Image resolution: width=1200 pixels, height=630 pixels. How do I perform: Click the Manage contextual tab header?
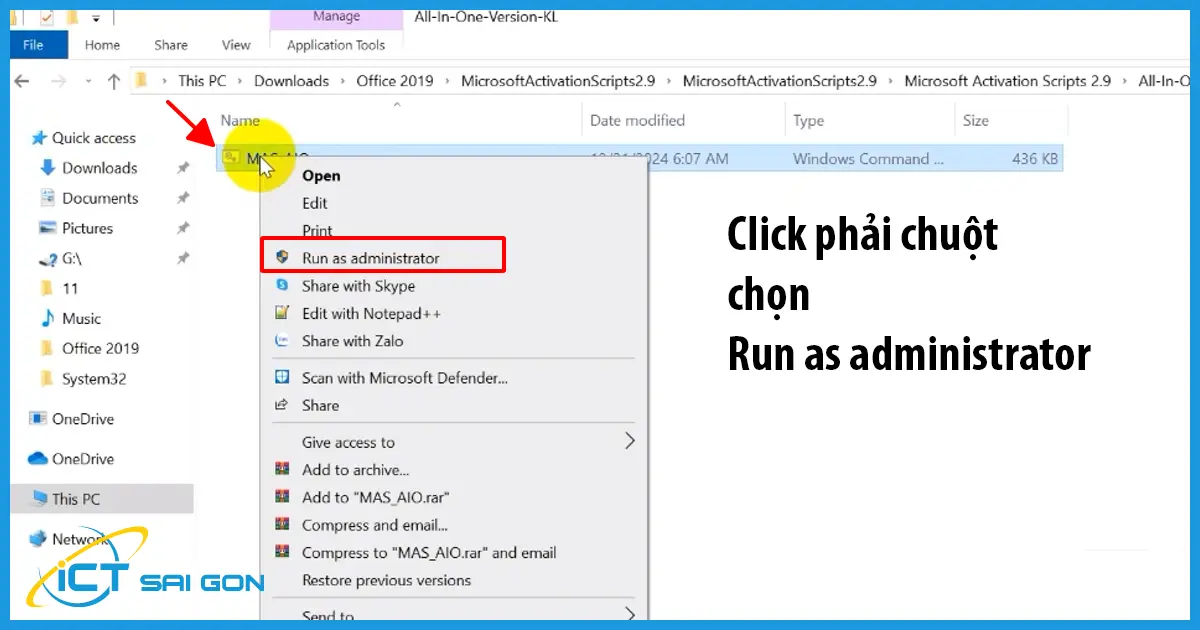pyautogui.click(x=336, y=16)
